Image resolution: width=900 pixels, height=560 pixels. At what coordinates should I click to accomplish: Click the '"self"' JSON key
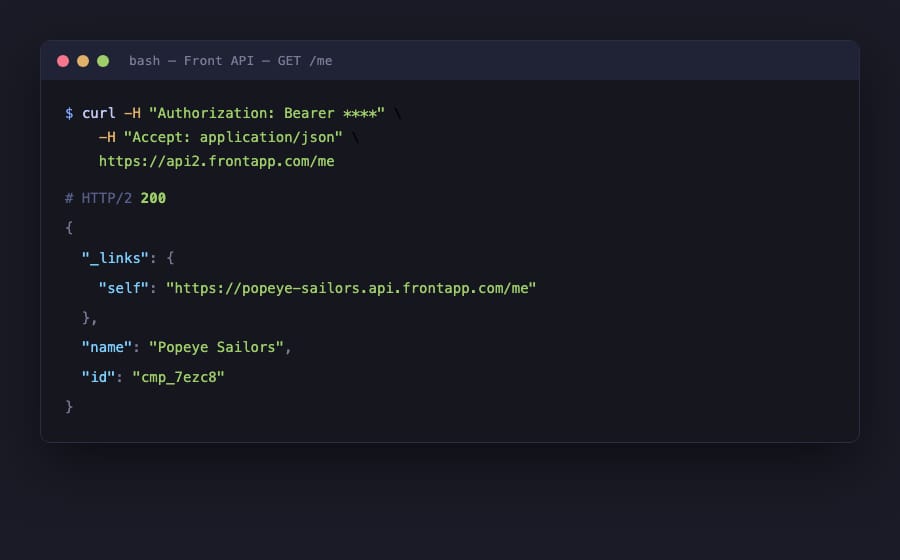[x=123, y=288]
